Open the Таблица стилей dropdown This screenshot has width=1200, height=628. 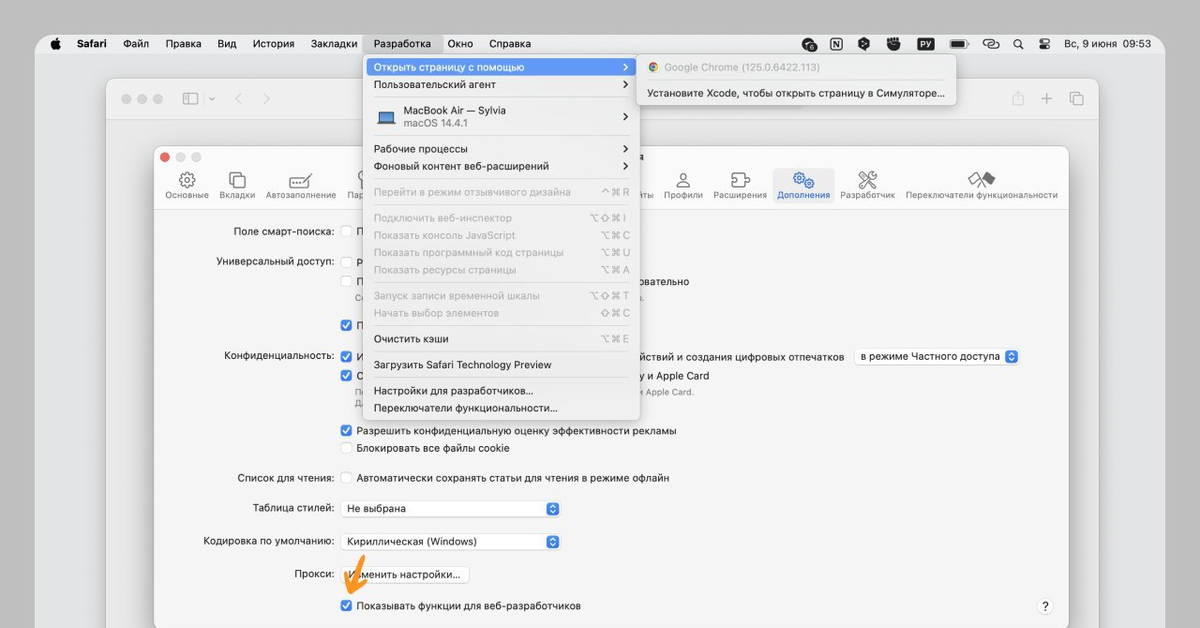(451, 508)
